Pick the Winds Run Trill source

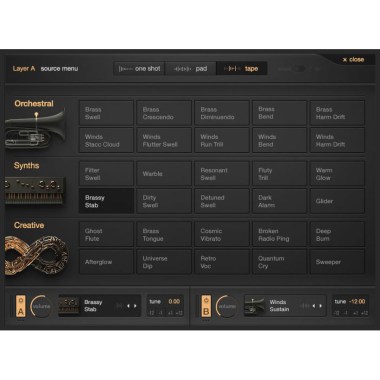(x=222, y=140)
